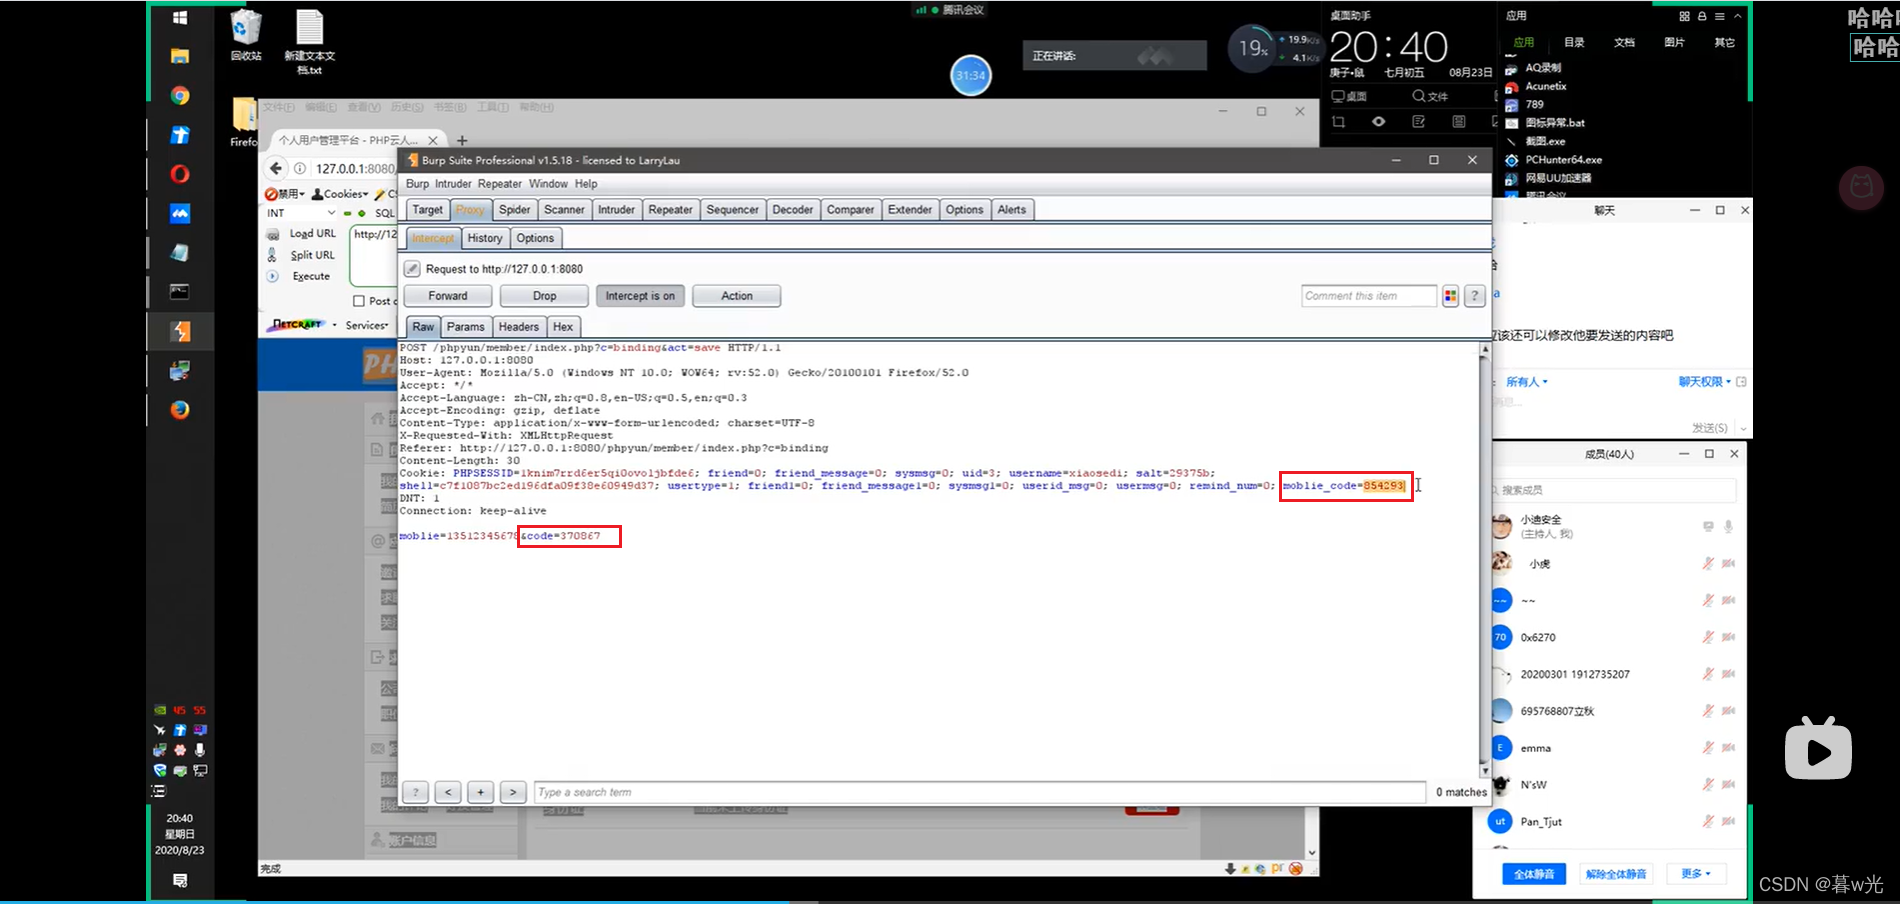
Task: Click the crop/screenshot icon in desktop assistant
Action: pos(1339,122)
